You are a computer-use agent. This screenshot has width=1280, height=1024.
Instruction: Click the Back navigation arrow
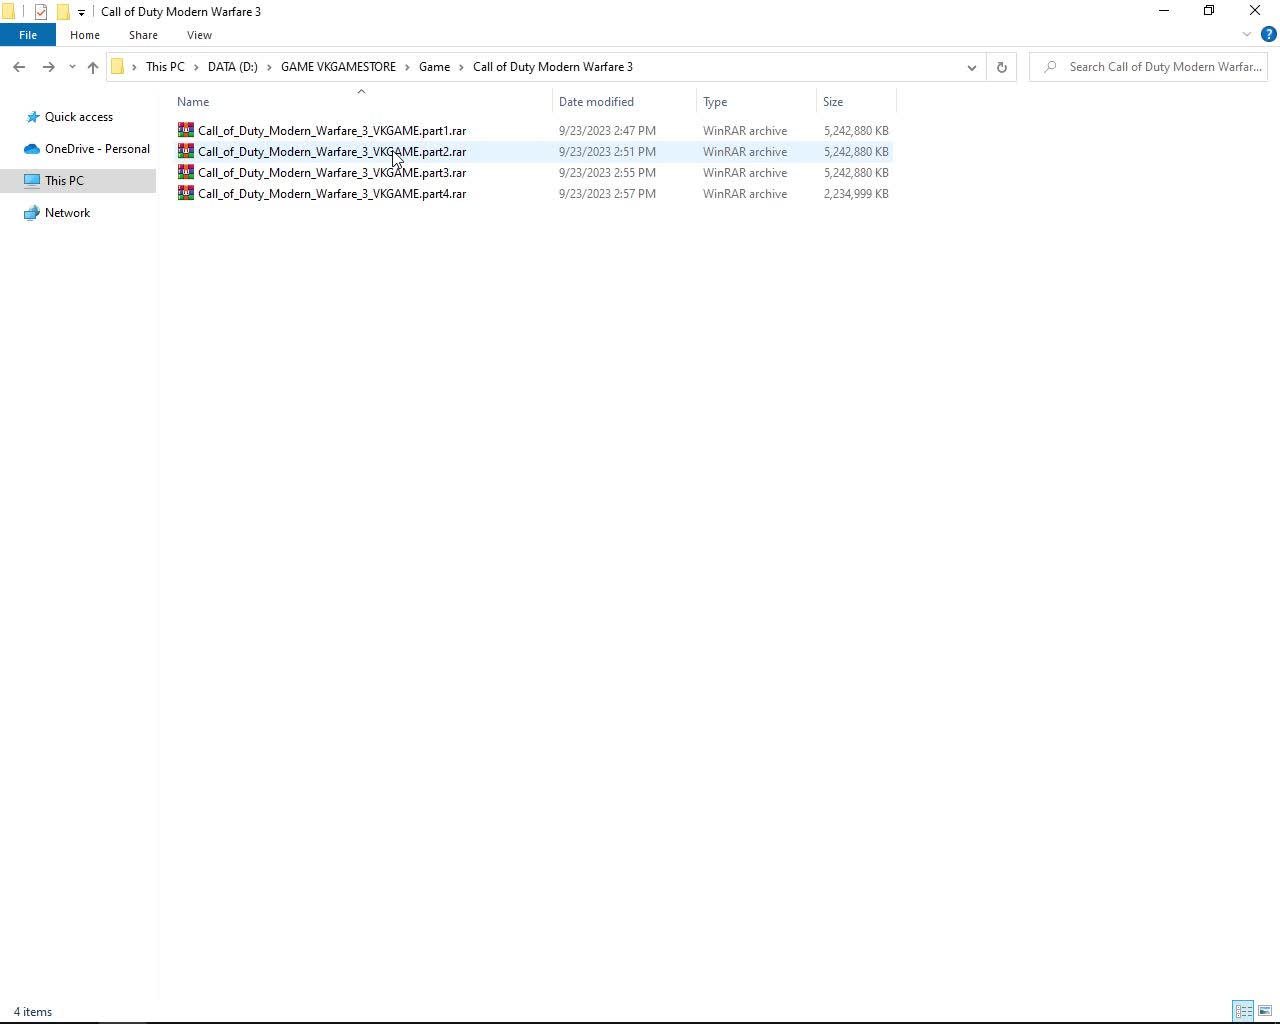[x=19, y=67]
